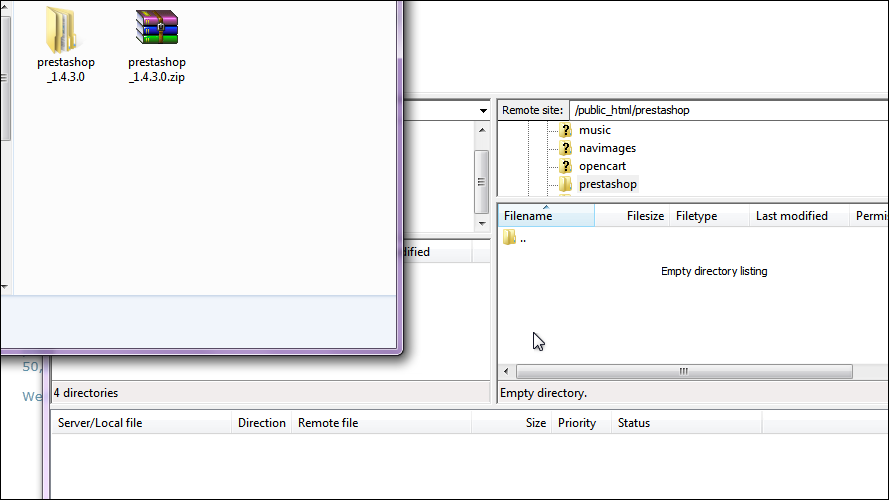Viewport: 889px width, 500px height.
Task: Click the remote file list horizontal scrollbar thumb
Action: [684, 372]
